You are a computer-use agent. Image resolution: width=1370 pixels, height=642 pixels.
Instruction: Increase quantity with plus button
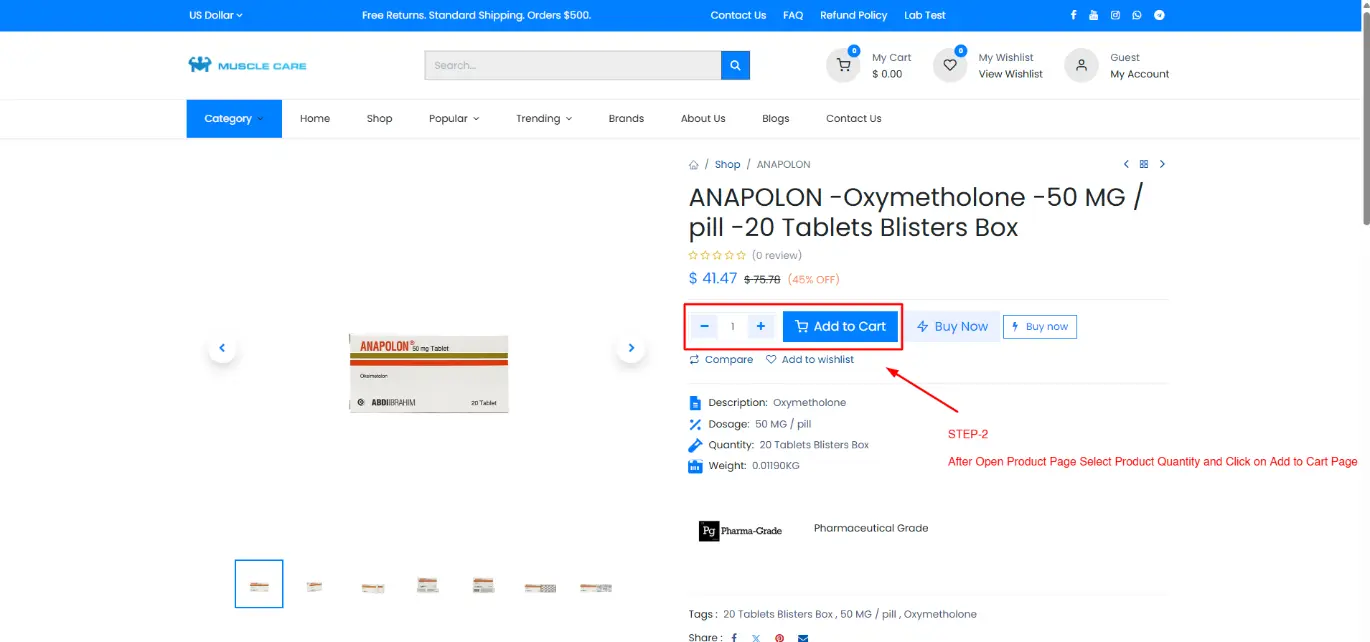761,326
